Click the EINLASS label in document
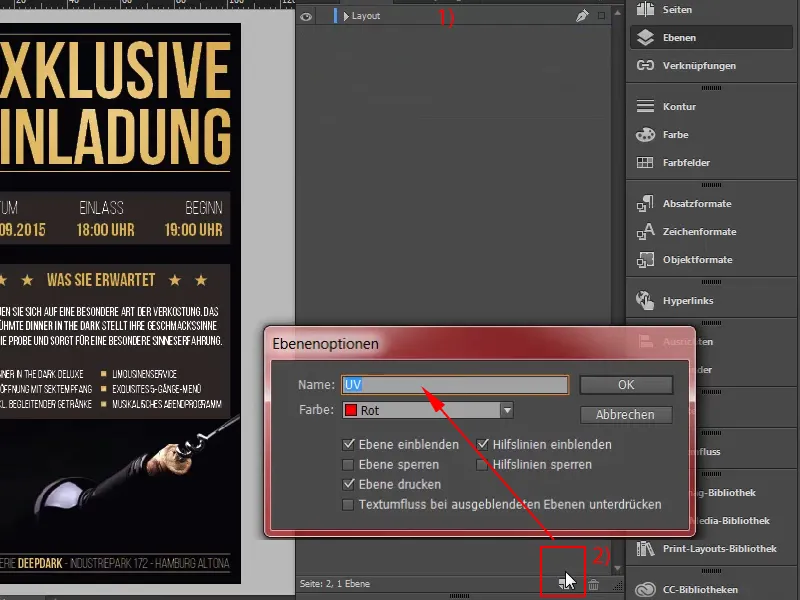 (102, 208)
